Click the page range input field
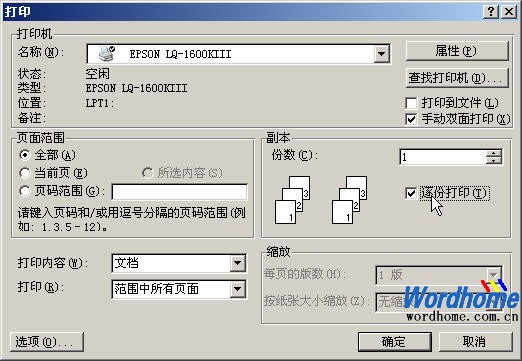The image size is (522, 361). click(179, 192)
